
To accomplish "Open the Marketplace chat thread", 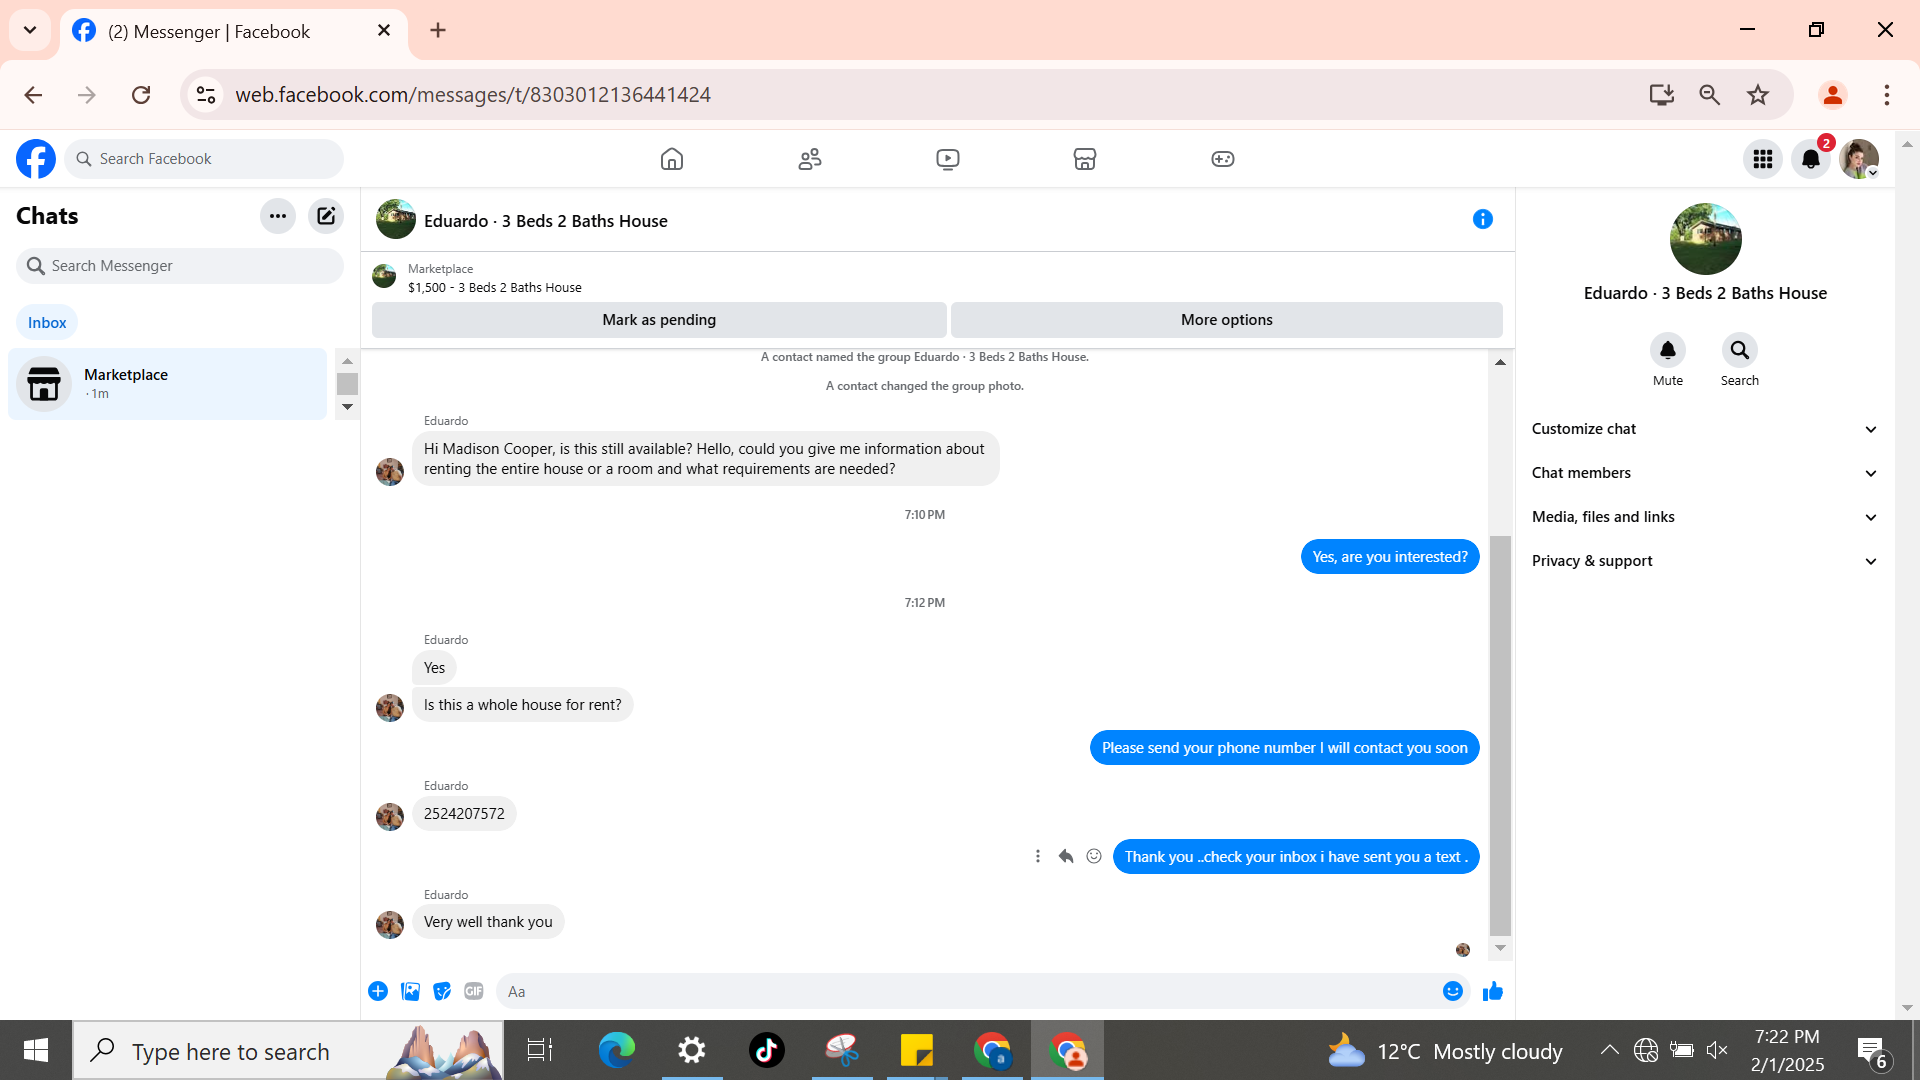I will (x=168, y=384).
